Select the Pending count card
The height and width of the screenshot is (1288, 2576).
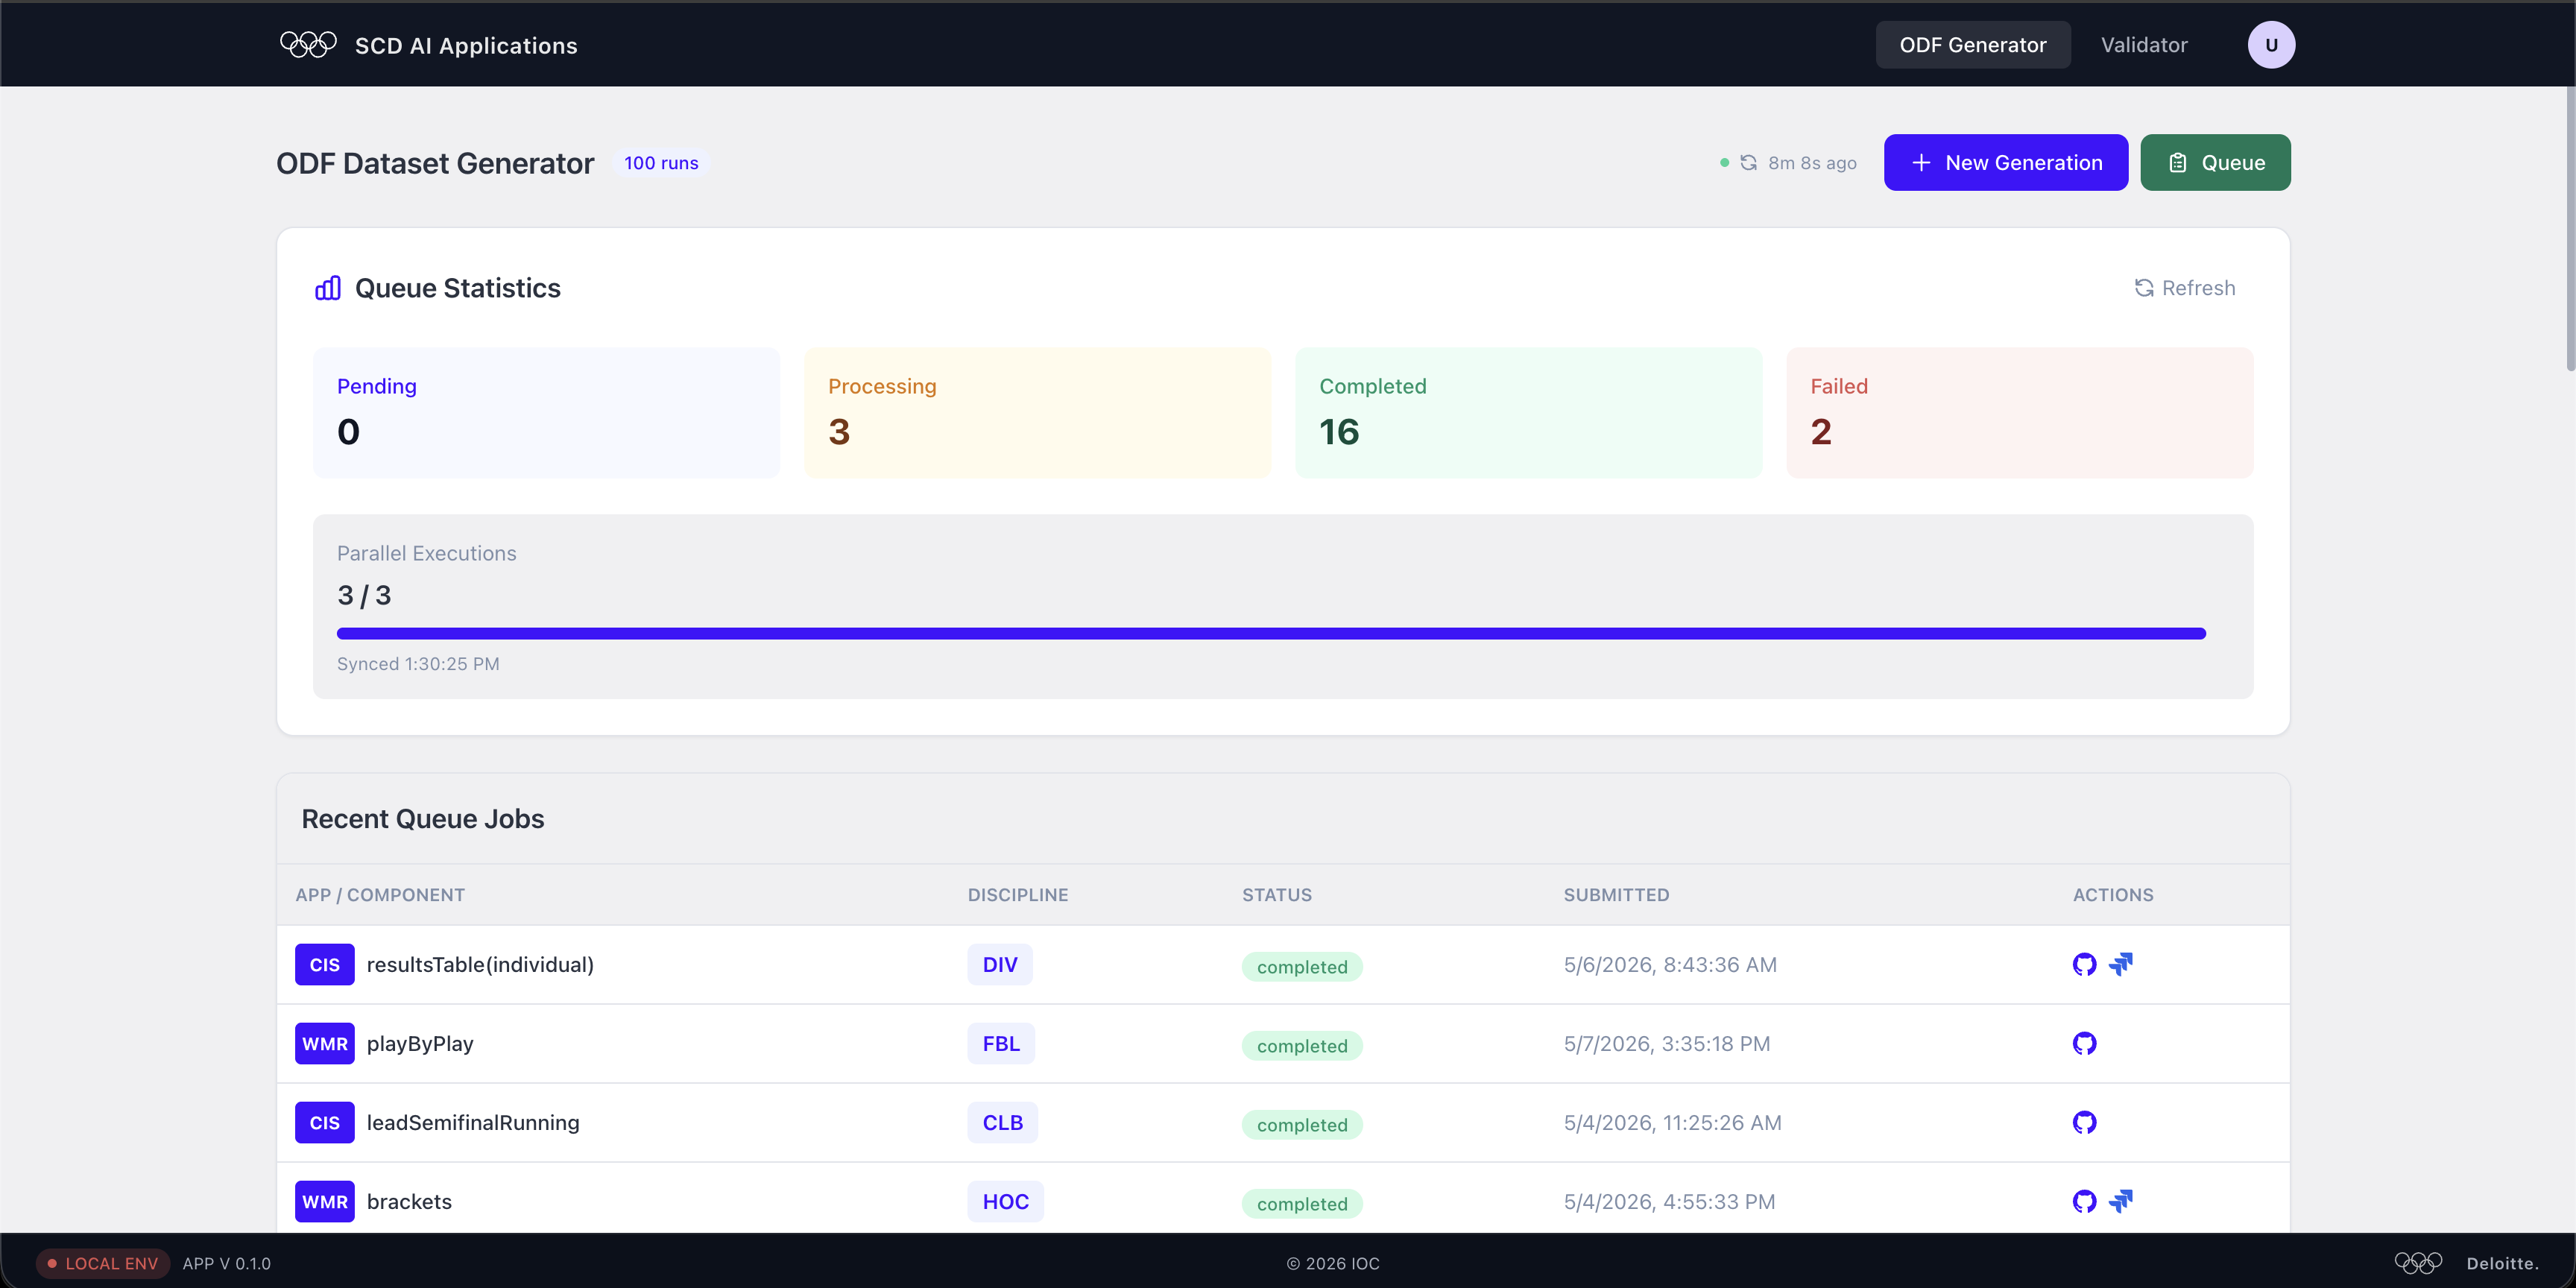tap(546, 413)
